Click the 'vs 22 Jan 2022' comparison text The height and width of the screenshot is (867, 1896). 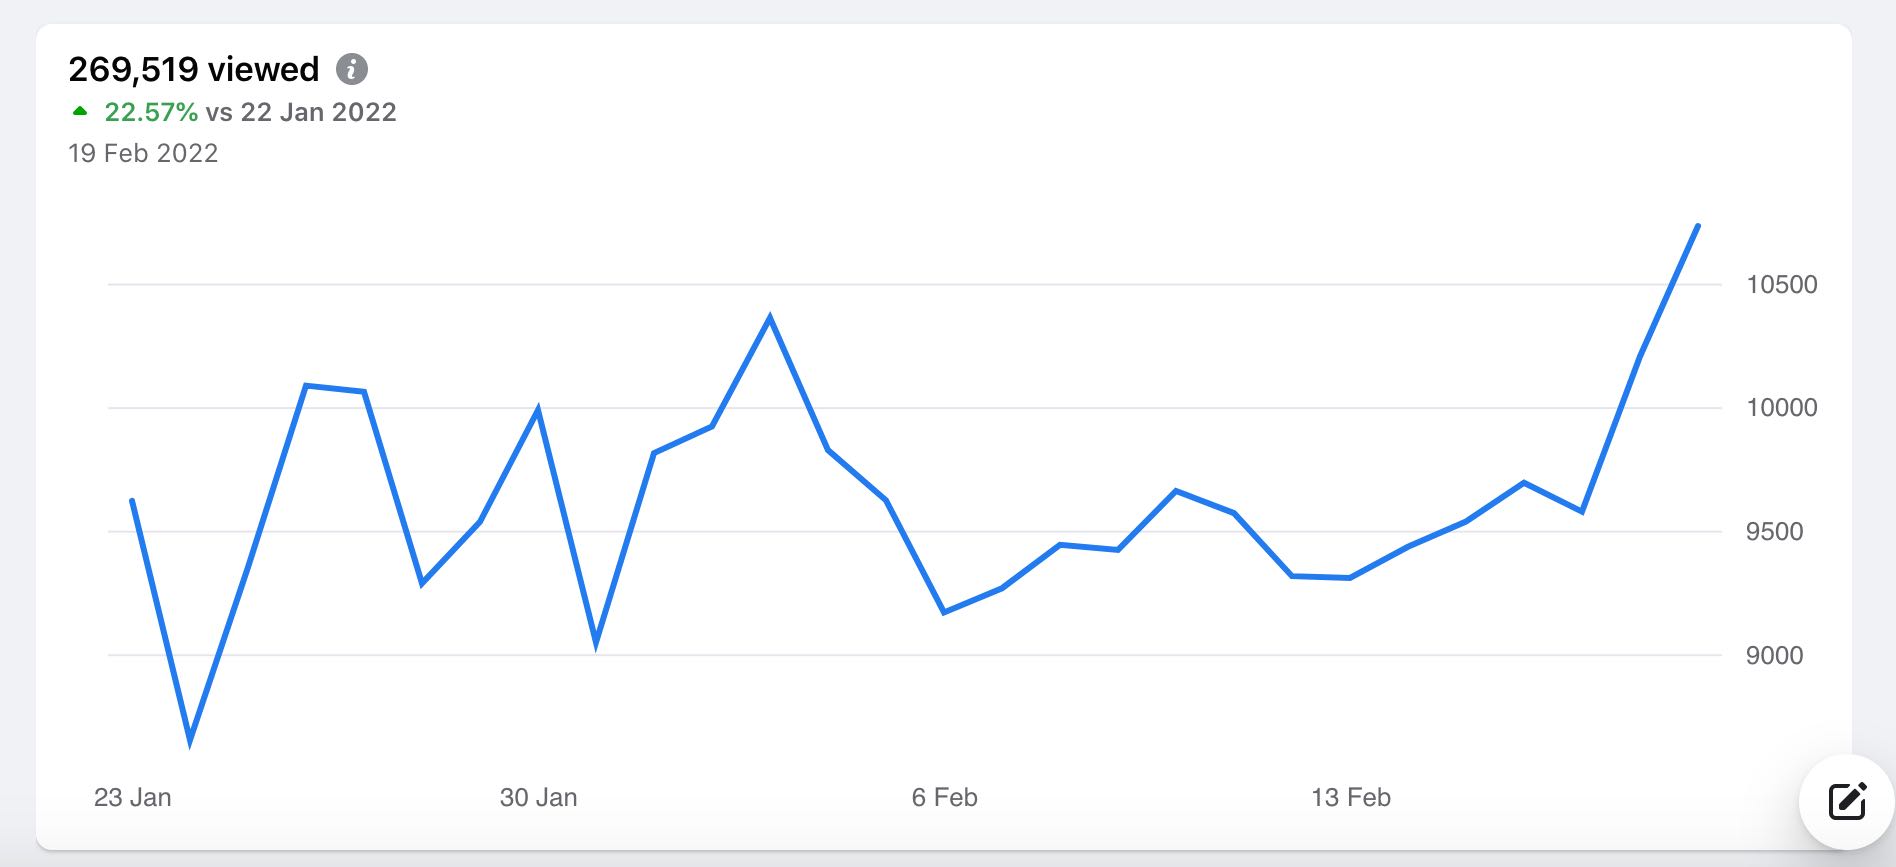(x=301, y=112)
